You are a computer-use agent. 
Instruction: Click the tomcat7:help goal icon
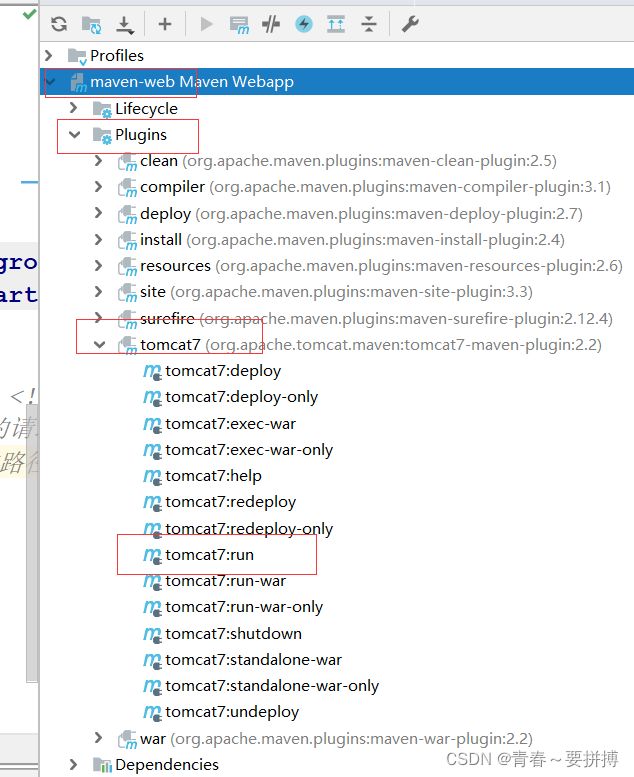coord(152,476)
